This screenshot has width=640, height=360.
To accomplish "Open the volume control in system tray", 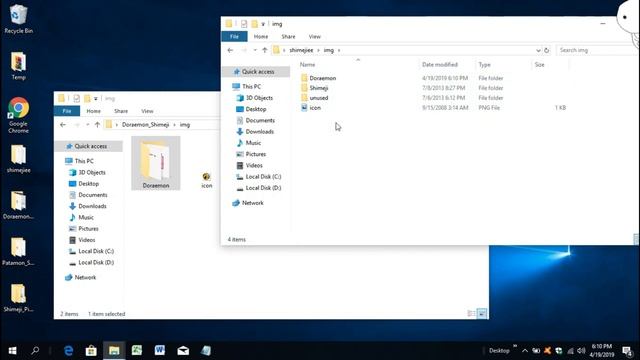I will coord(581,351).
